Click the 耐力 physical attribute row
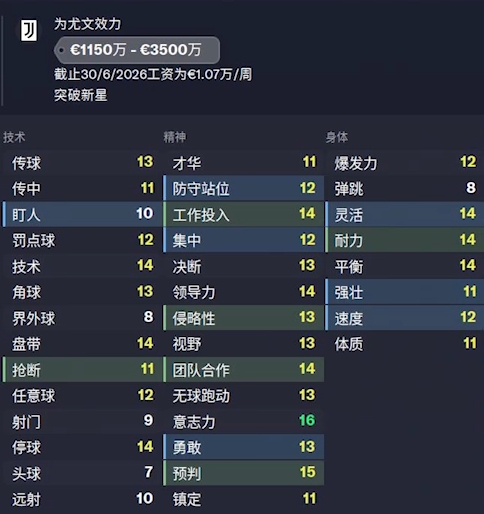Screen dimensions: 484x514 coord(405,240)
